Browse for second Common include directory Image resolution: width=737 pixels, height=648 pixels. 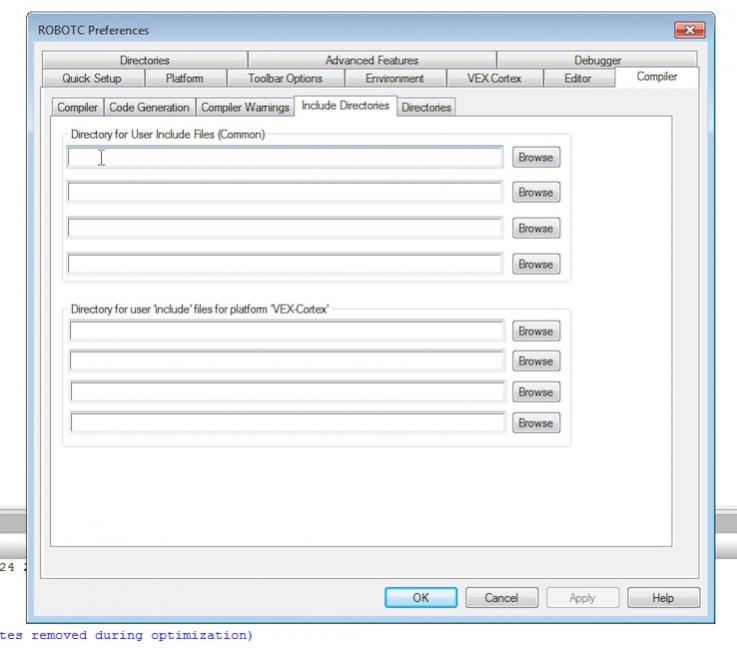(536, 192)
